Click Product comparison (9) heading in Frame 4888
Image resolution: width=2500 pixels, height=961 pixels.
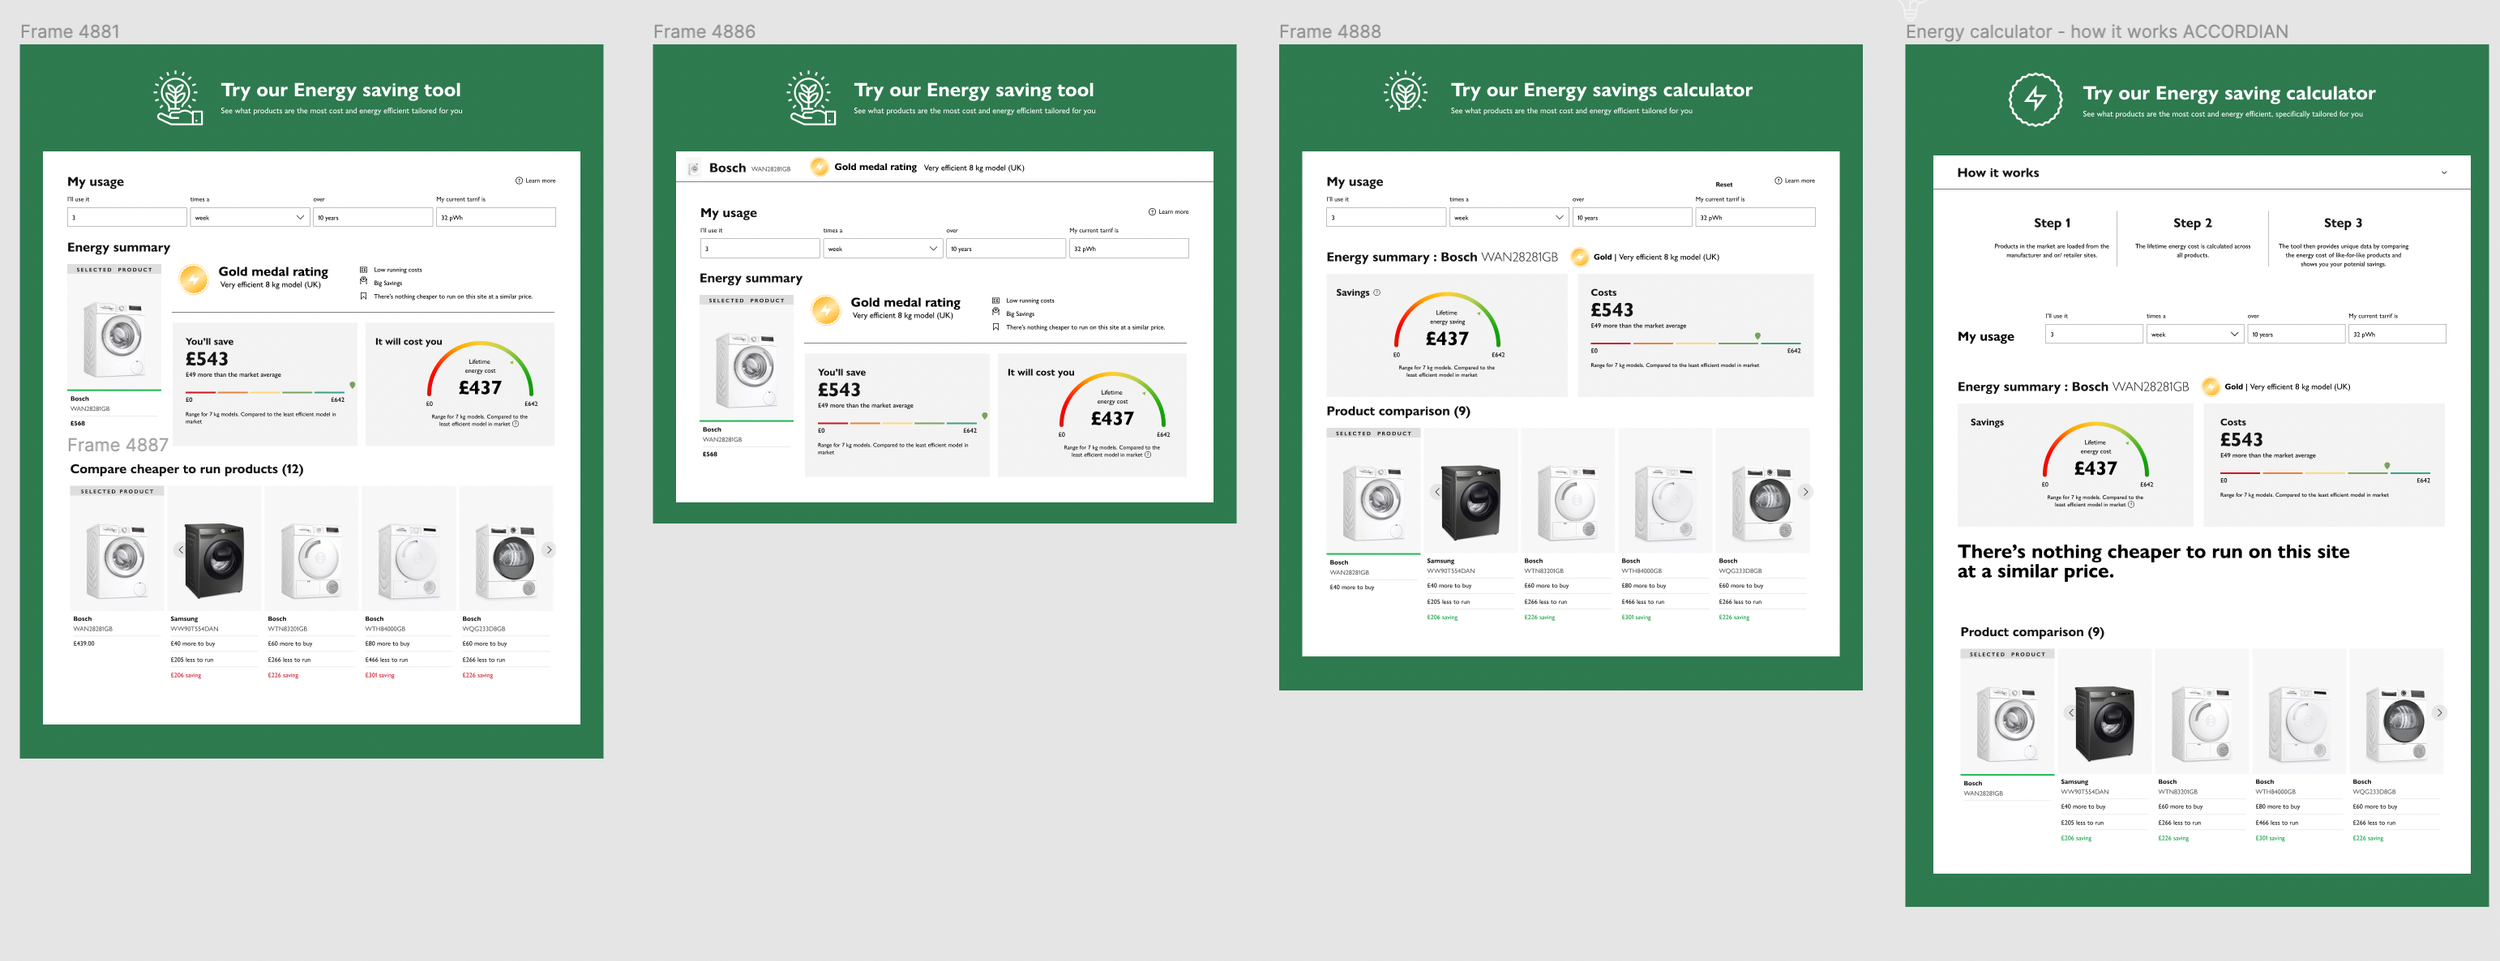pos(1398,411)
